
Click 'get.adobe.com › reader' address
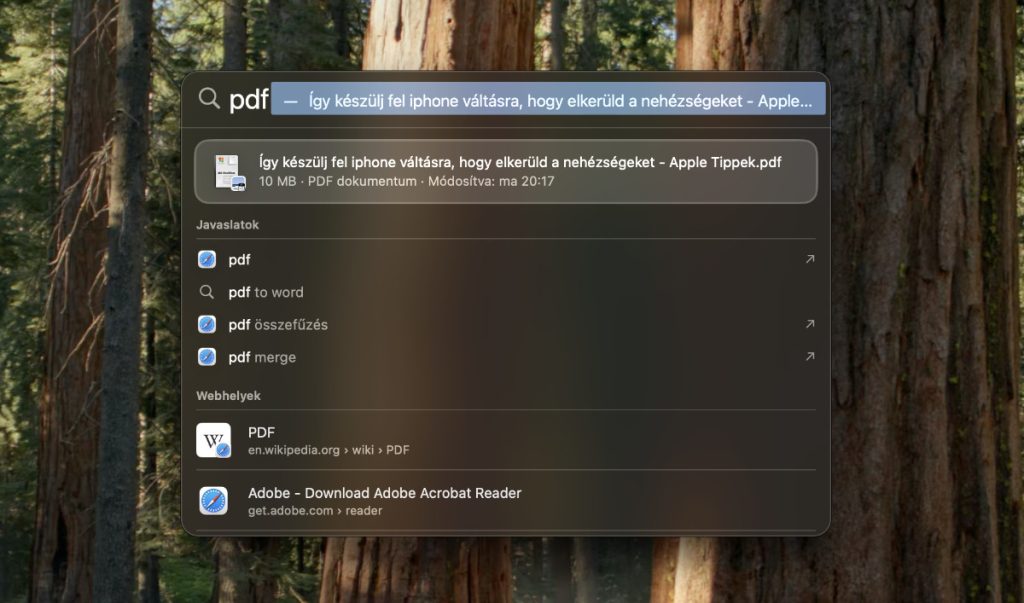(x=315, y=511)
